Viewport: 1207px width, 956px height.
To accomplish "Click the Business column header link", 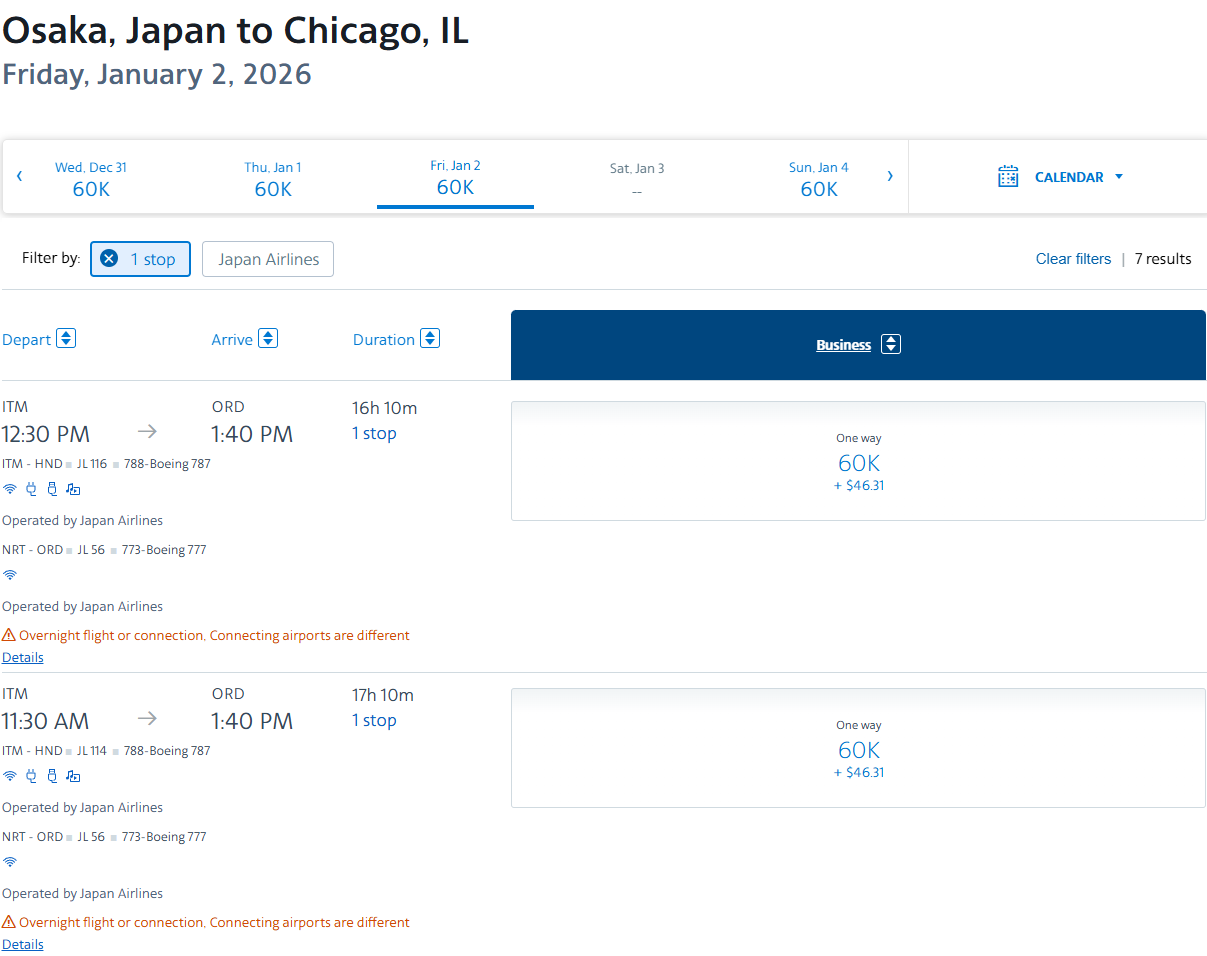I will click(843, 345).
